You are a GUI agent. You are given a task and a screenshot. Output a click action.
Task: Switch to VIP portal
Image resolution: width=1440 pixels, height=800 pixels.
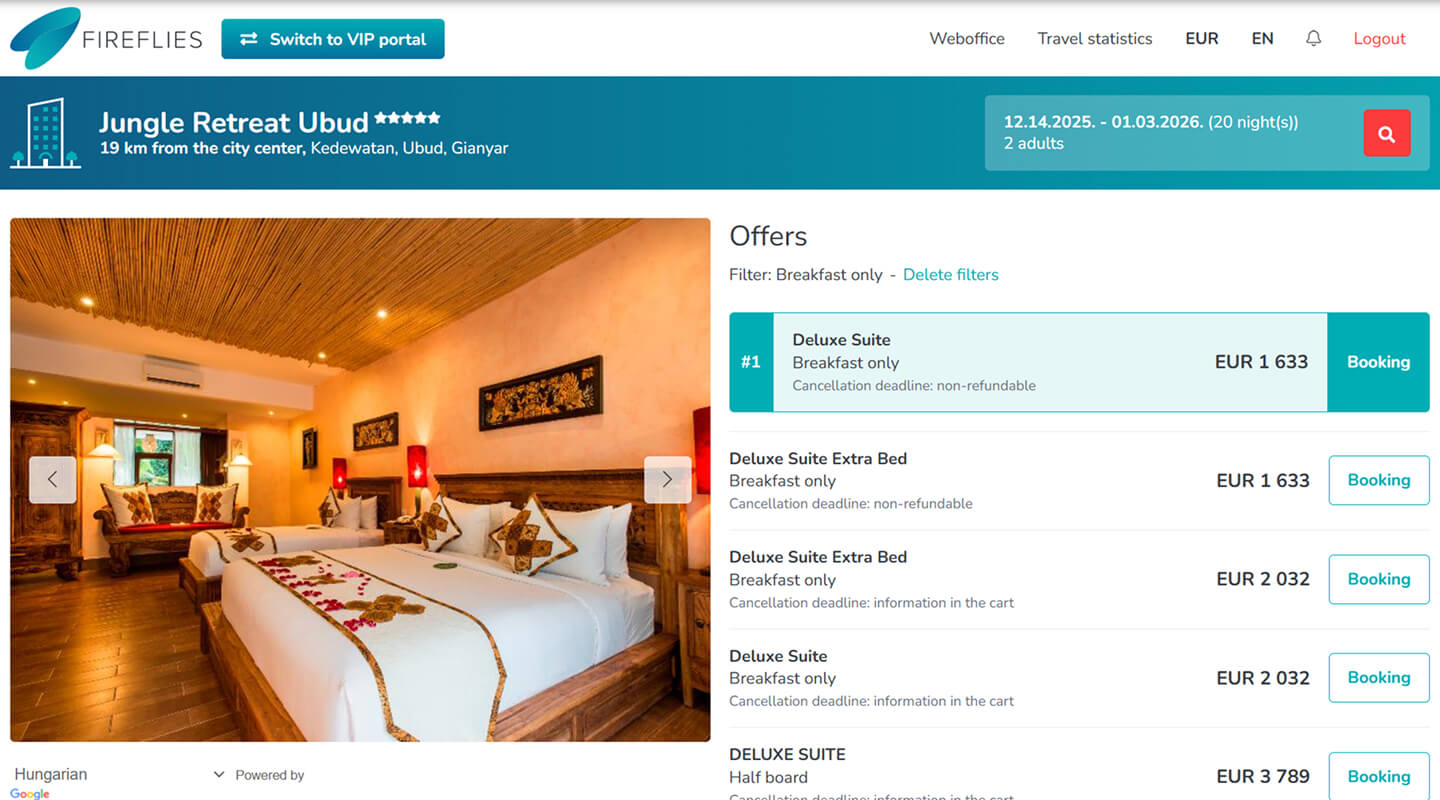click(x=333, y=39)
